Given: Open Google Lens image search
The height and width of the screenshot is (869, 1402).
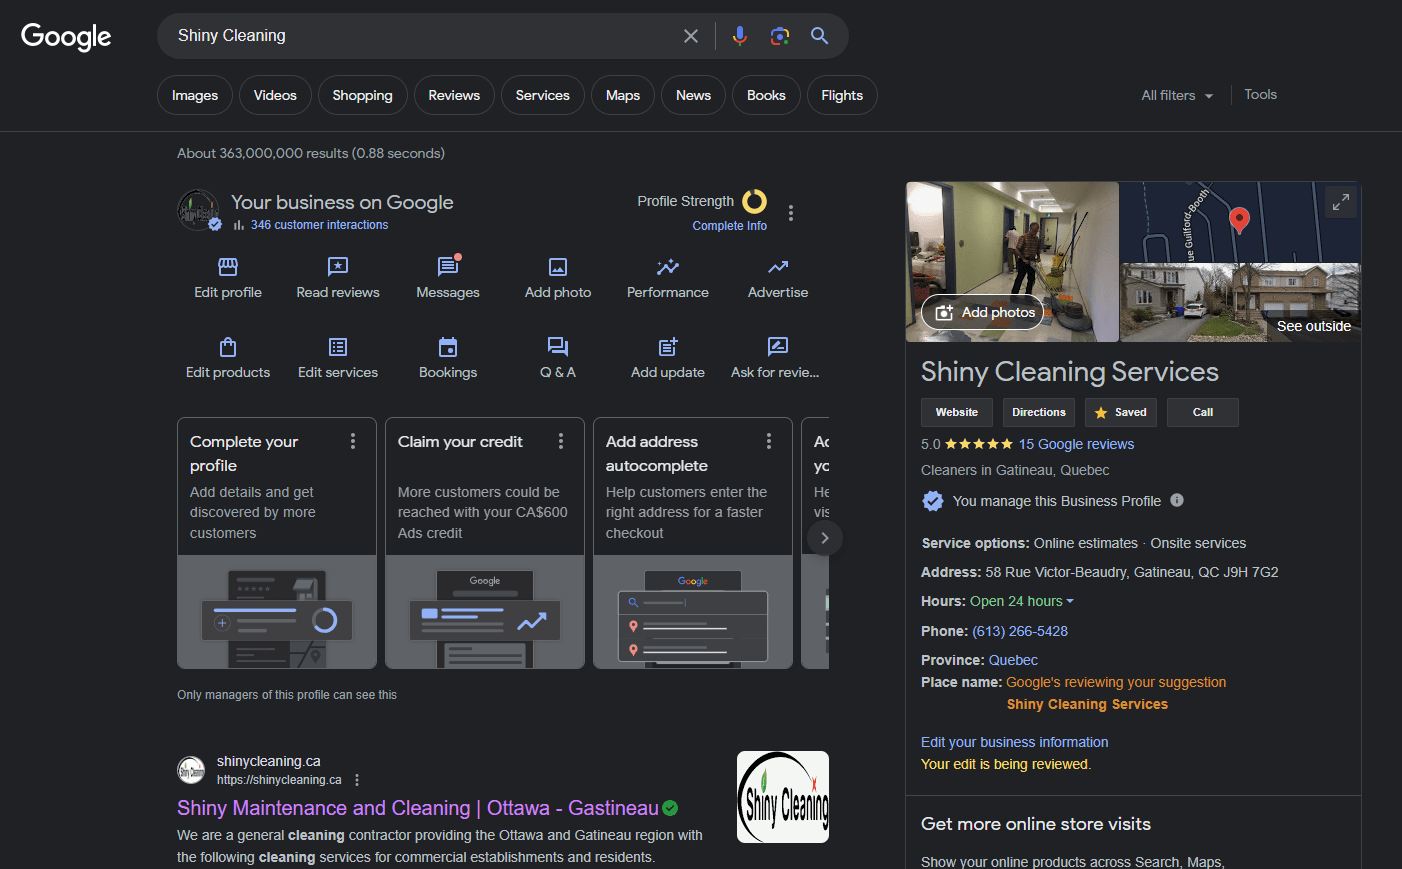Looking at the screenshot, I should coord(780,36).
